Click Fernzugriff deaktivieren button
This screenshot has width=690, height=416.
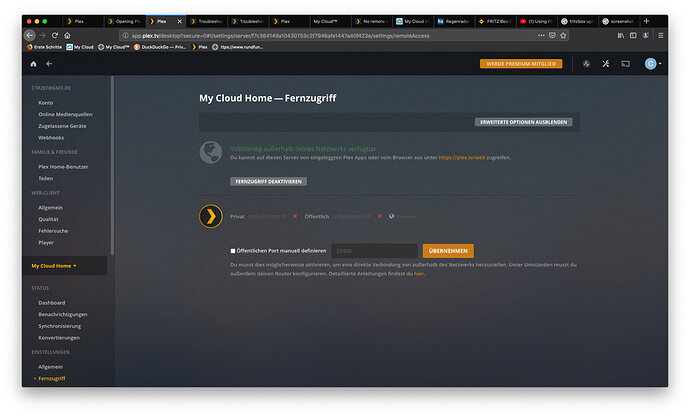pos(268,181)
